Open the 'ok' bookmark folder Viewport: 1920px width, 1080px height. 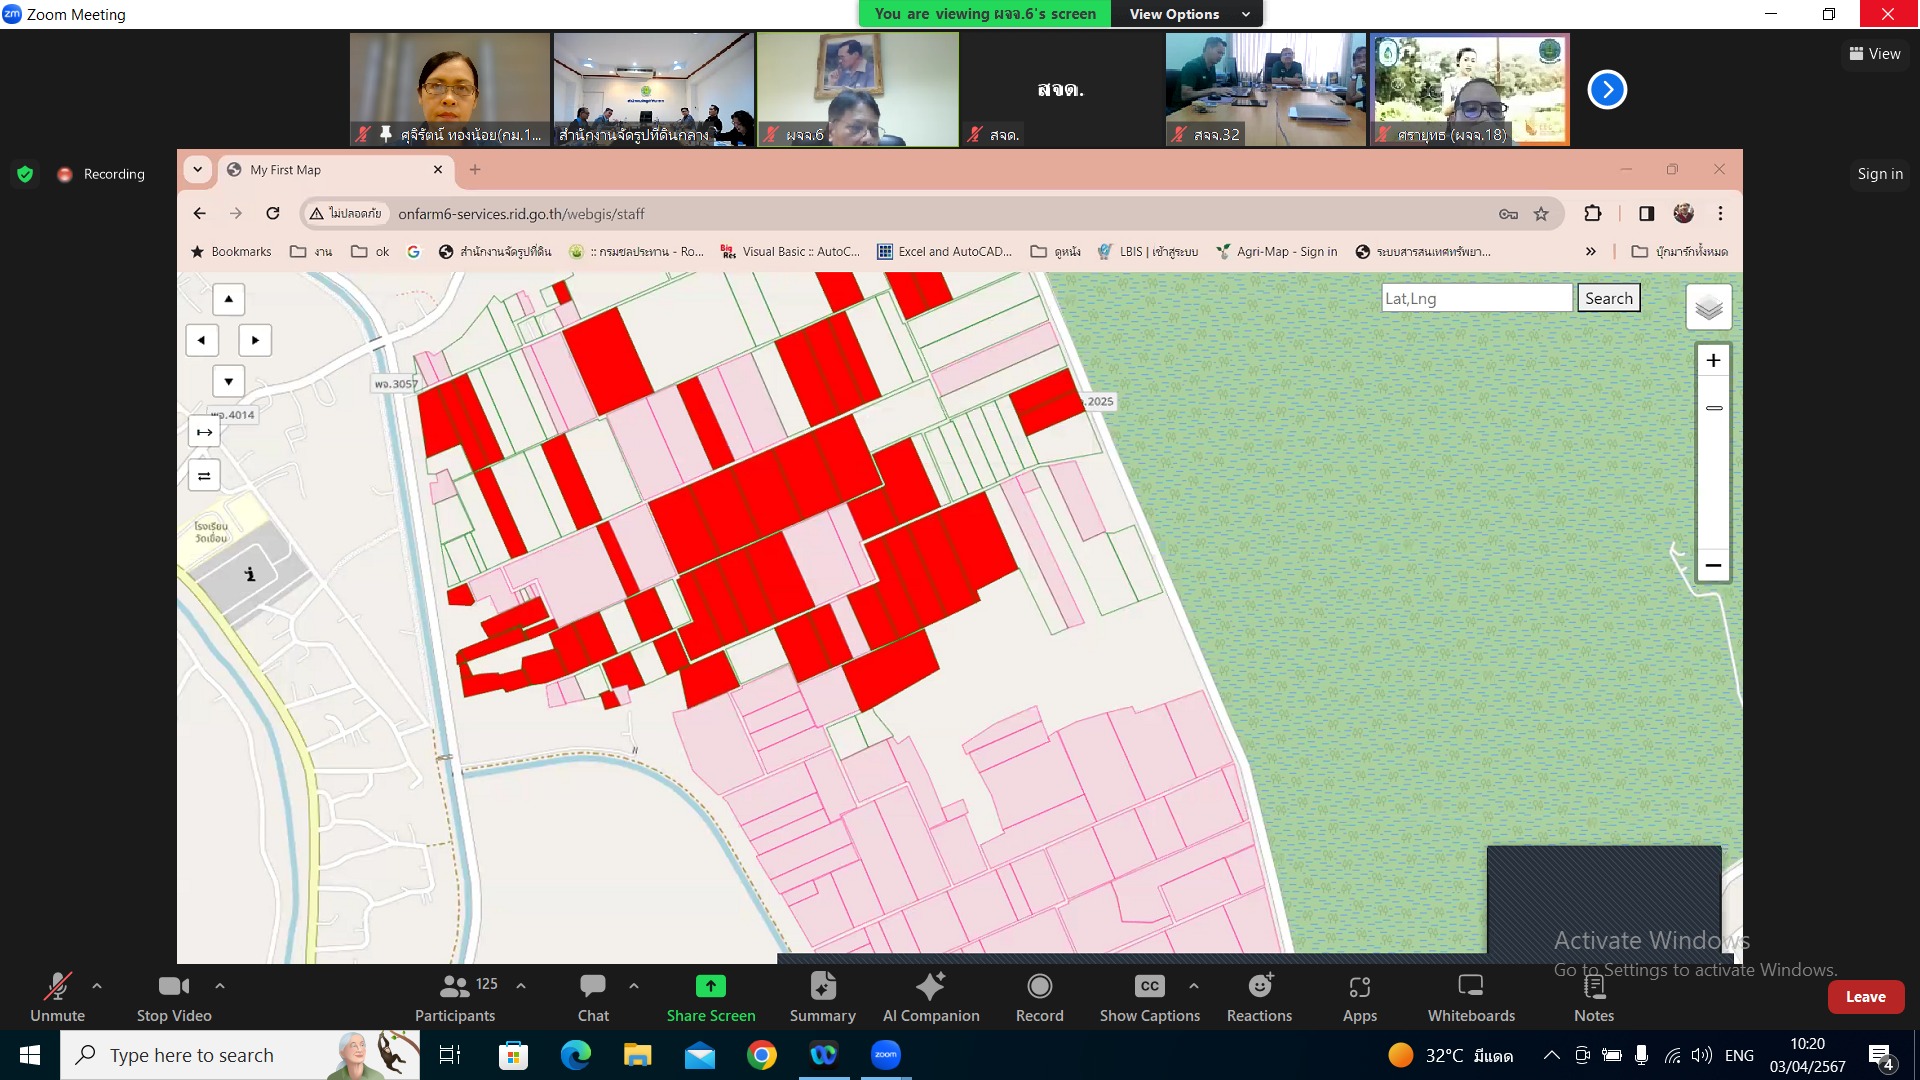click(370, 252)
